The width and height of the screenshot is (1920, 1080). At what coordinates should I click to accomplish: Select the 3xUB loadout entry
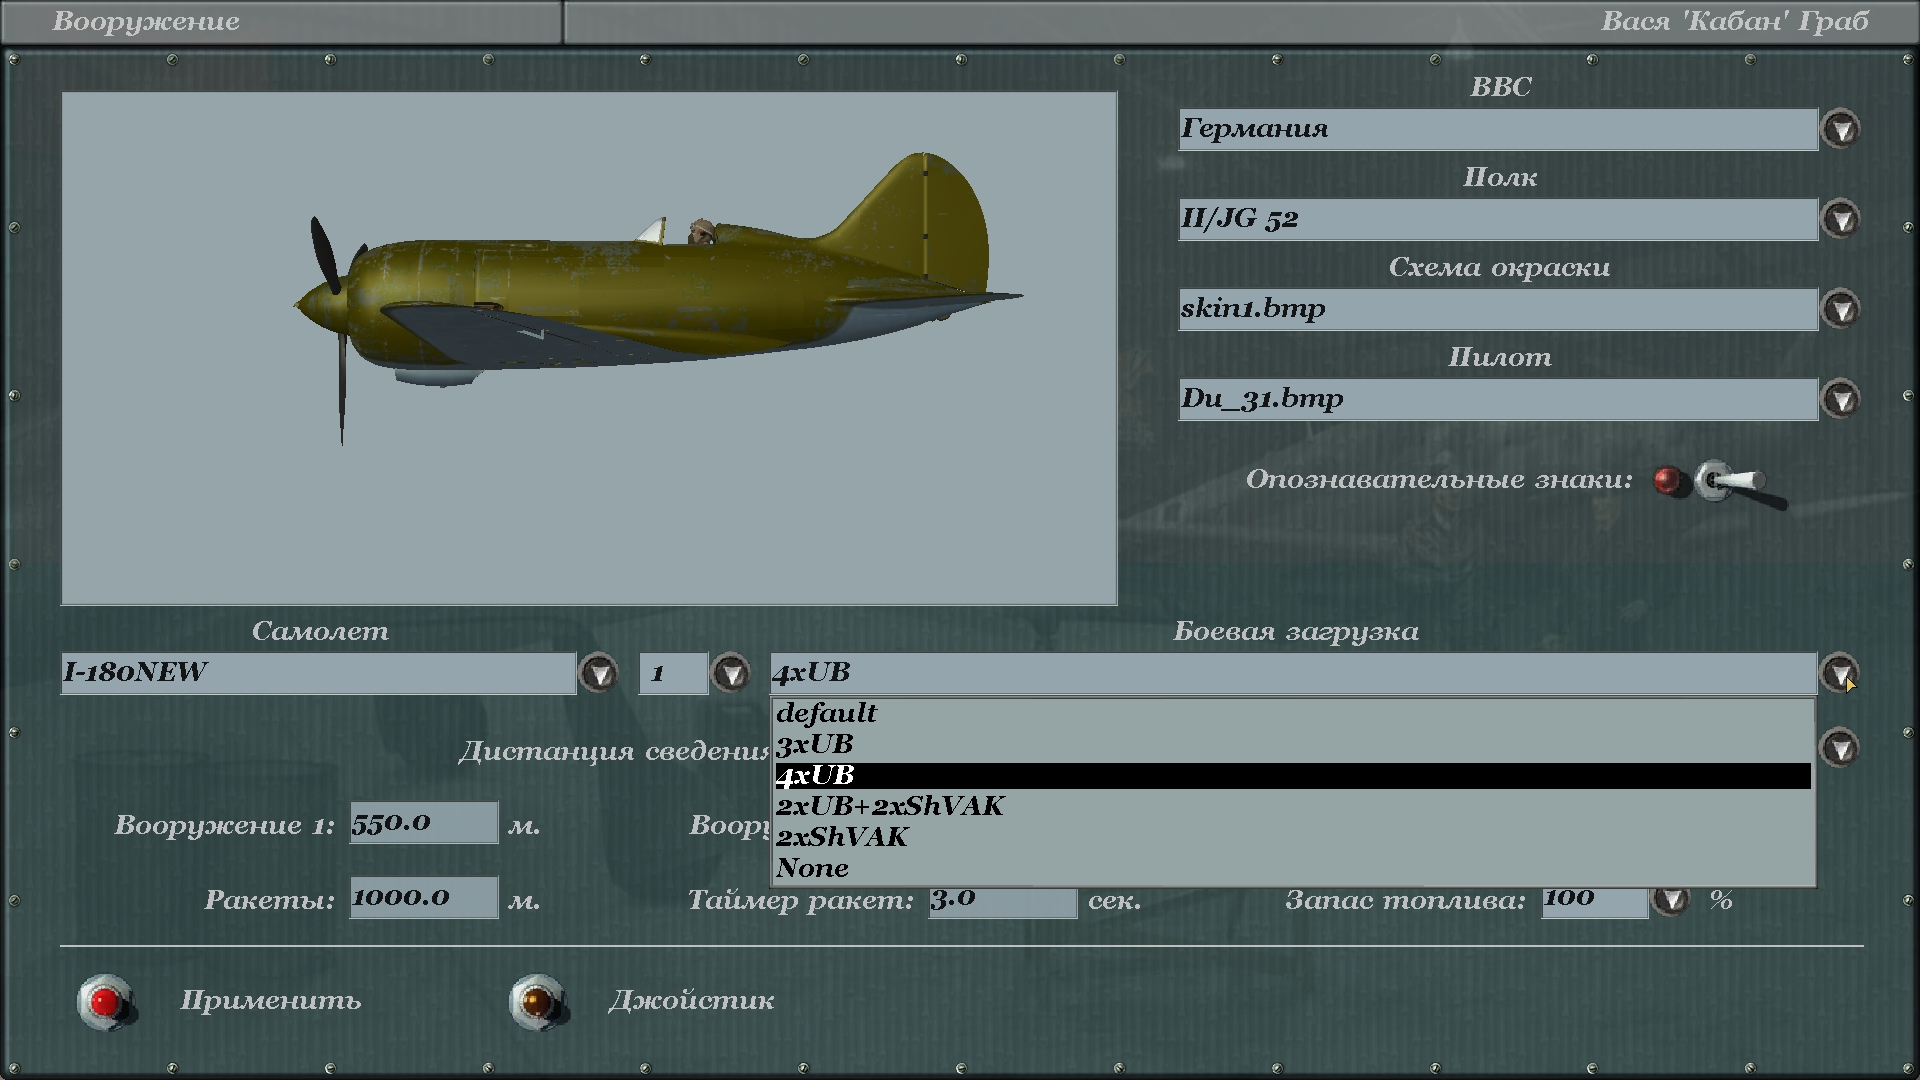pos(814,744)
